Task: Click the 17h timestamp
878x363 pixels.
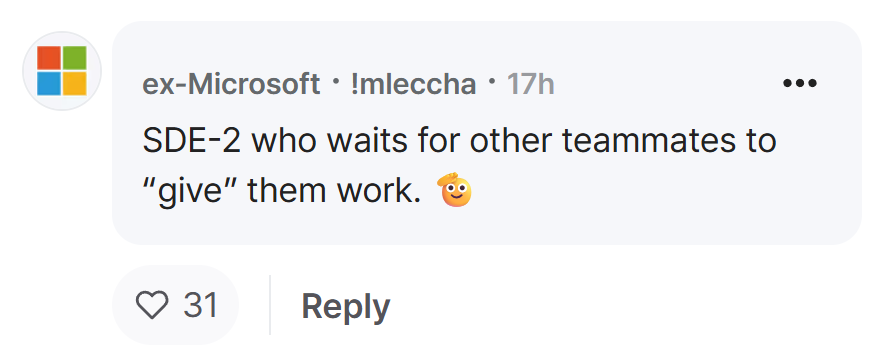Action: click(530, 85)
